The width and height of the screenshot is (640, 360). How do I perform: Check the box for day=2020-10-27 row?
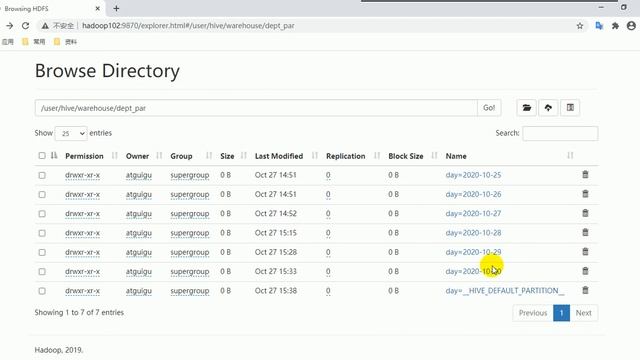click(x=42, y=213)
